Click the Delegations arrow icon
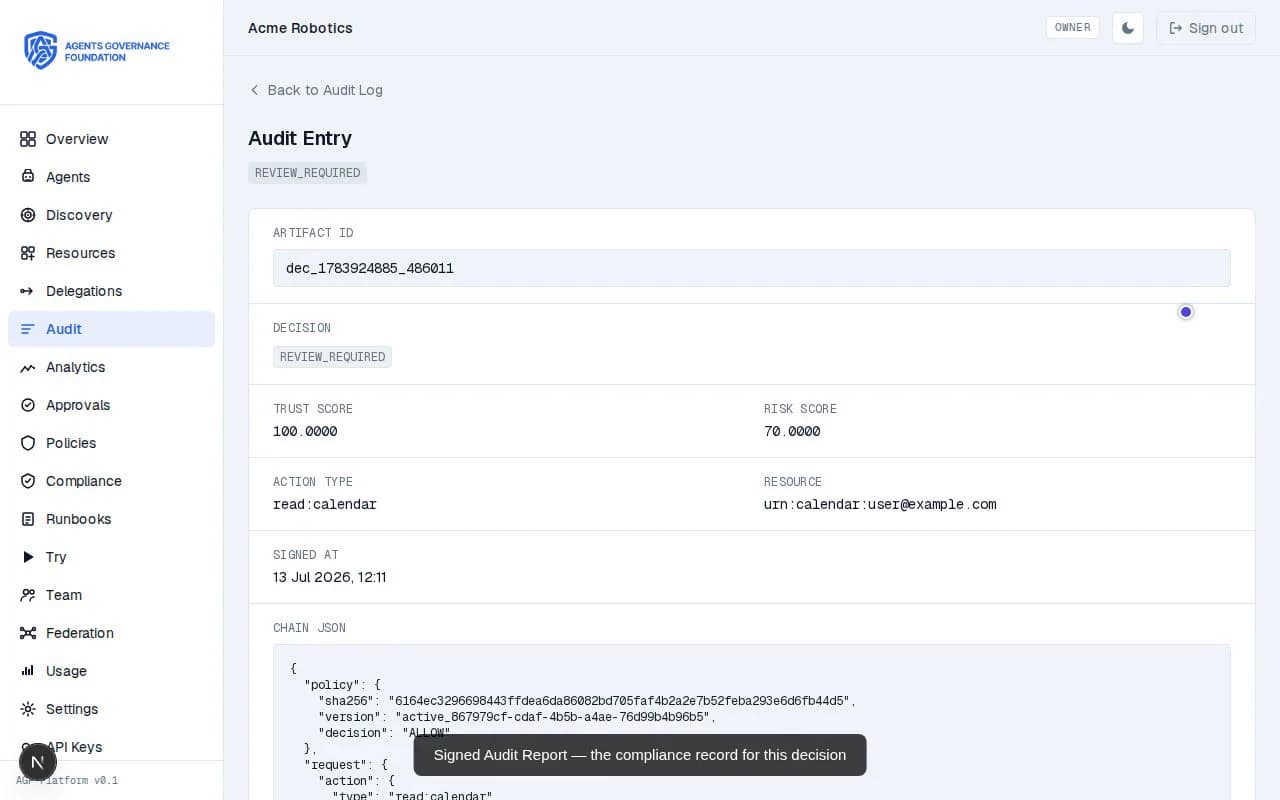This screenshot has width=1280, height=800. [28, 291]
